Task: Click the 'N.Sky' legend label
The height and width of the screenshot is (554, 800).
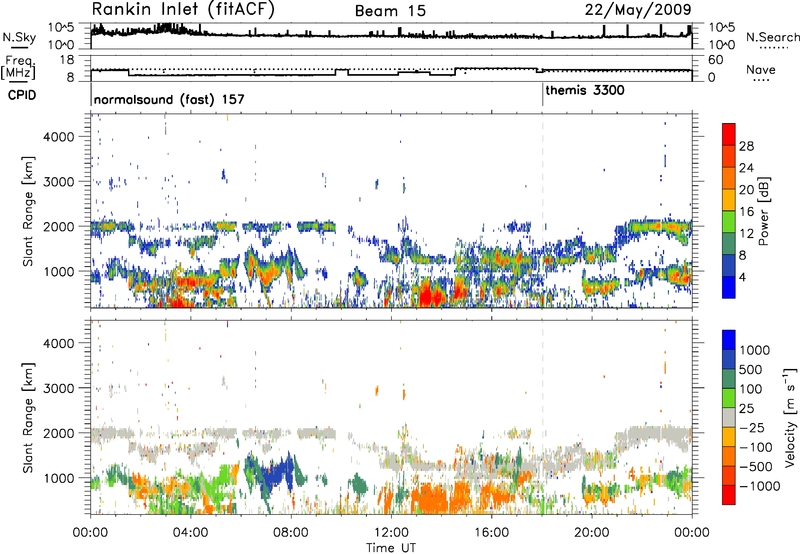Action: pyautogui.click(x=19, y=37)
